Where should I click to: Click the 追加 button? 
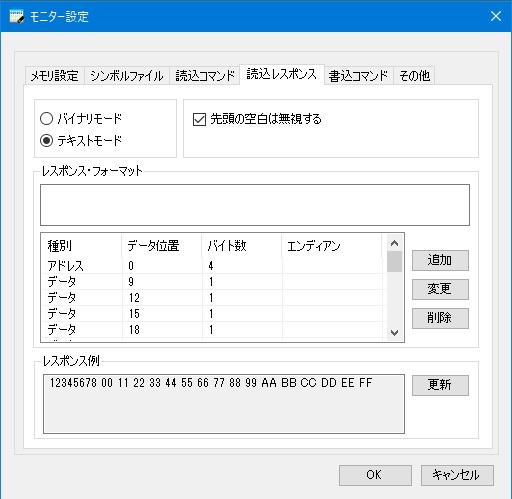click(x=440, y=260)
